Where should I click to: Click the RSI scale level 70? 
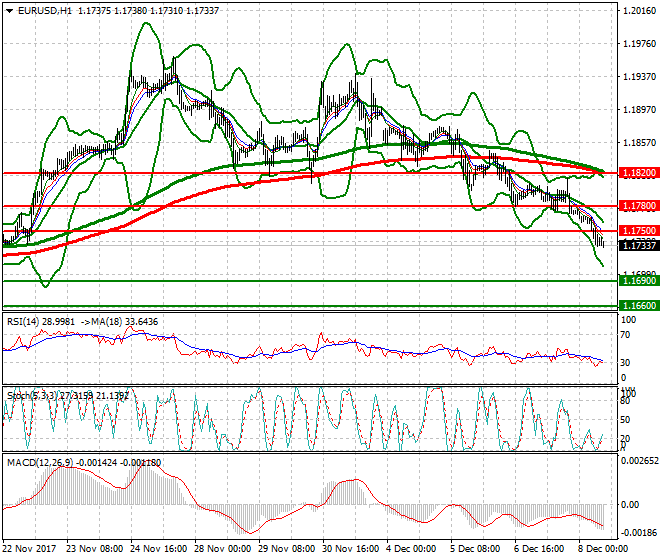click(626, 335)
